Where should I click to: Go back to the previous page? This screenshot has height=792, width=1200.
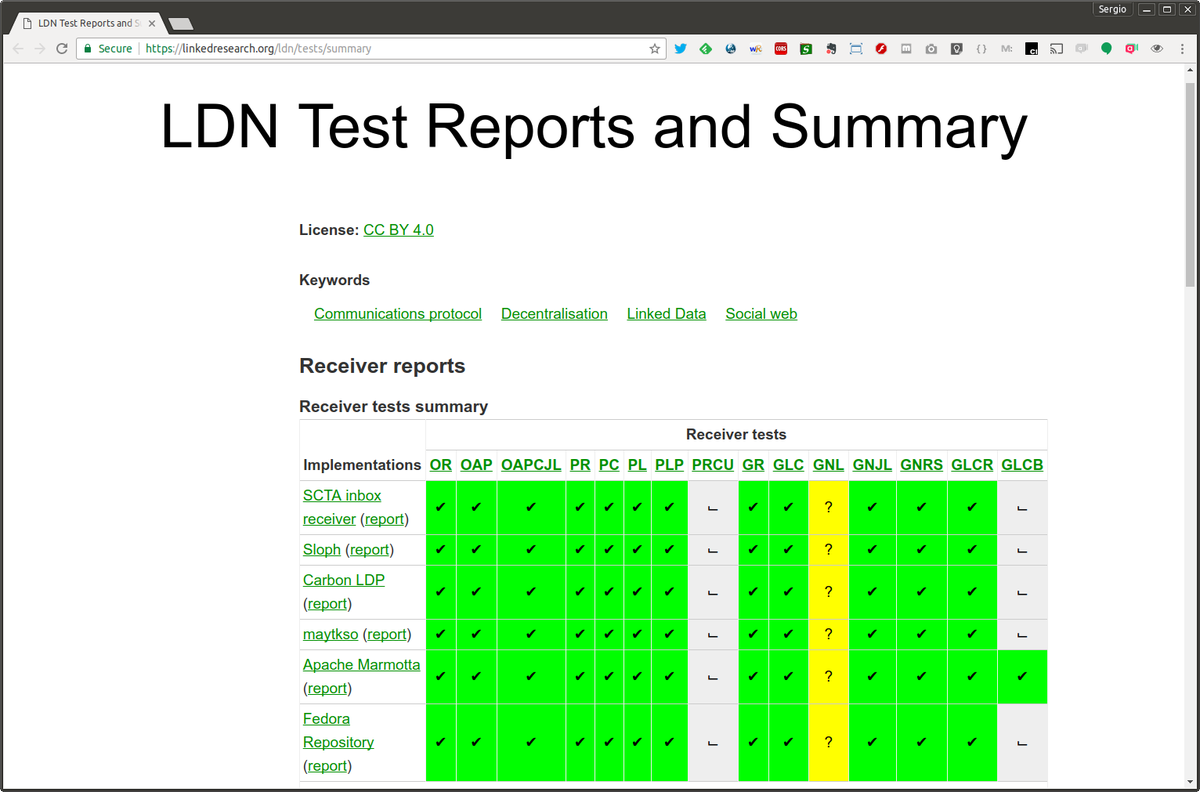tap(18, 48)
